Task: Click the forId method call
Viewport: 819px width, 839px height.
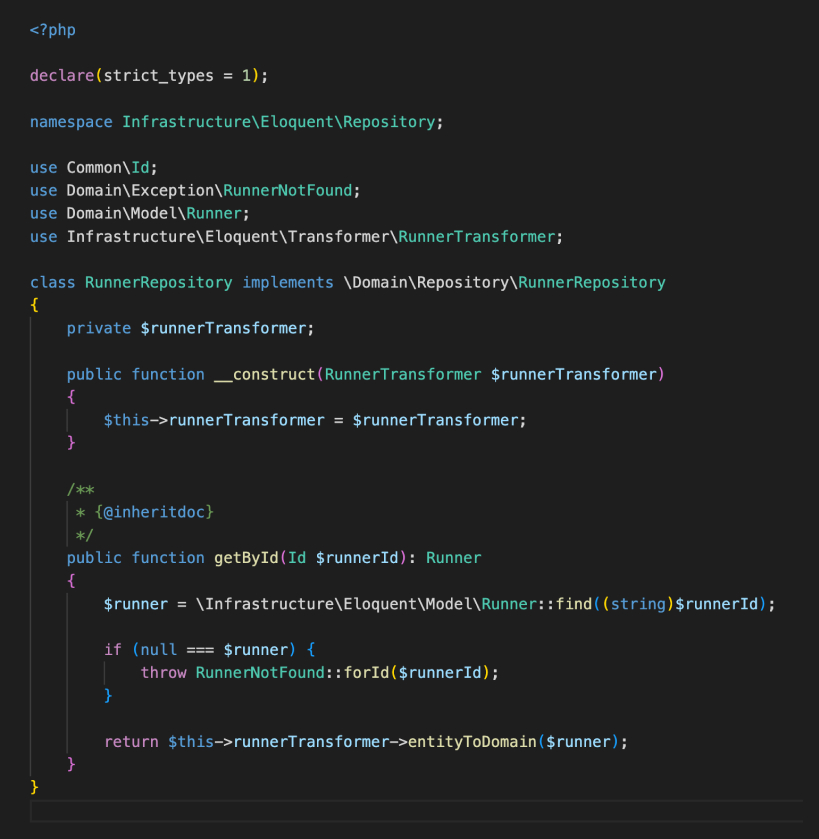Action: 365,673
